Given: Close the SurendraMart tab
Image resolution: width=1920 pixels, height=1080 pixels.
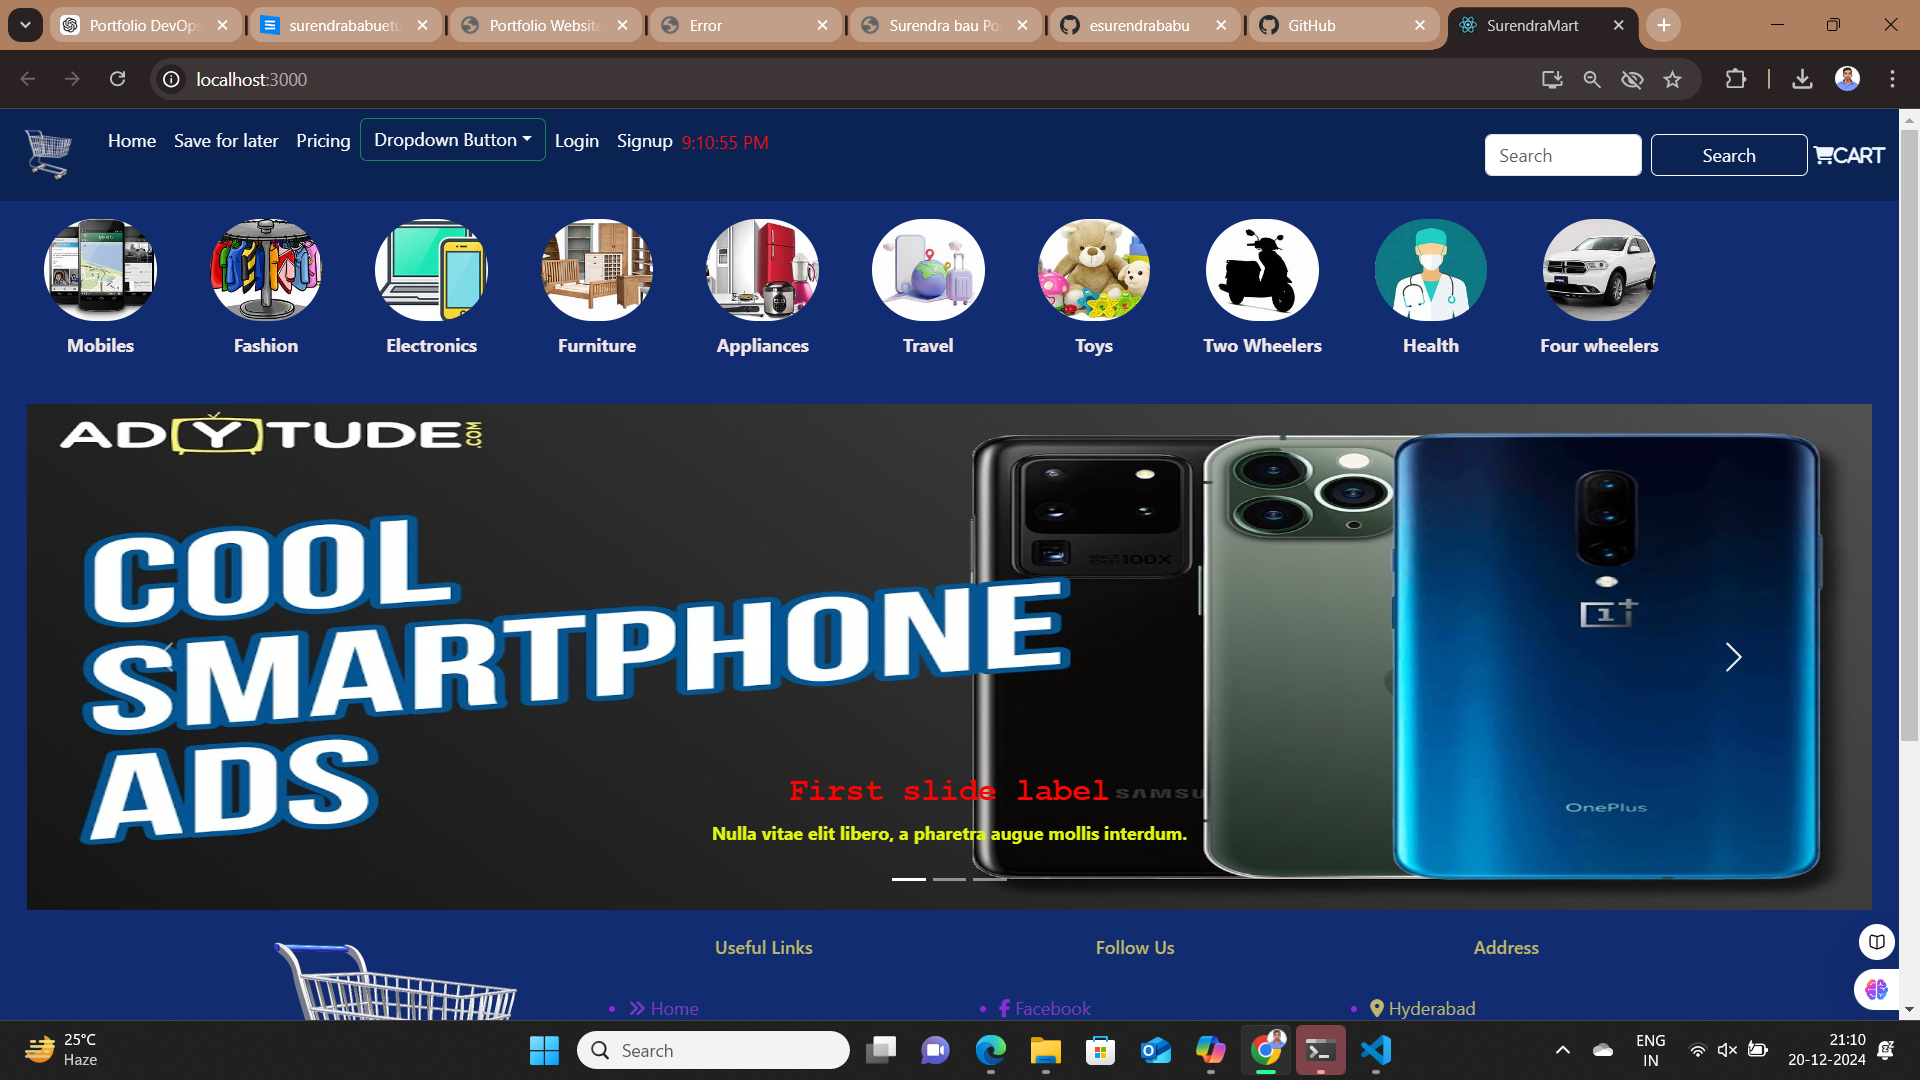Looking at the screenshot, I should point(1618,25).
